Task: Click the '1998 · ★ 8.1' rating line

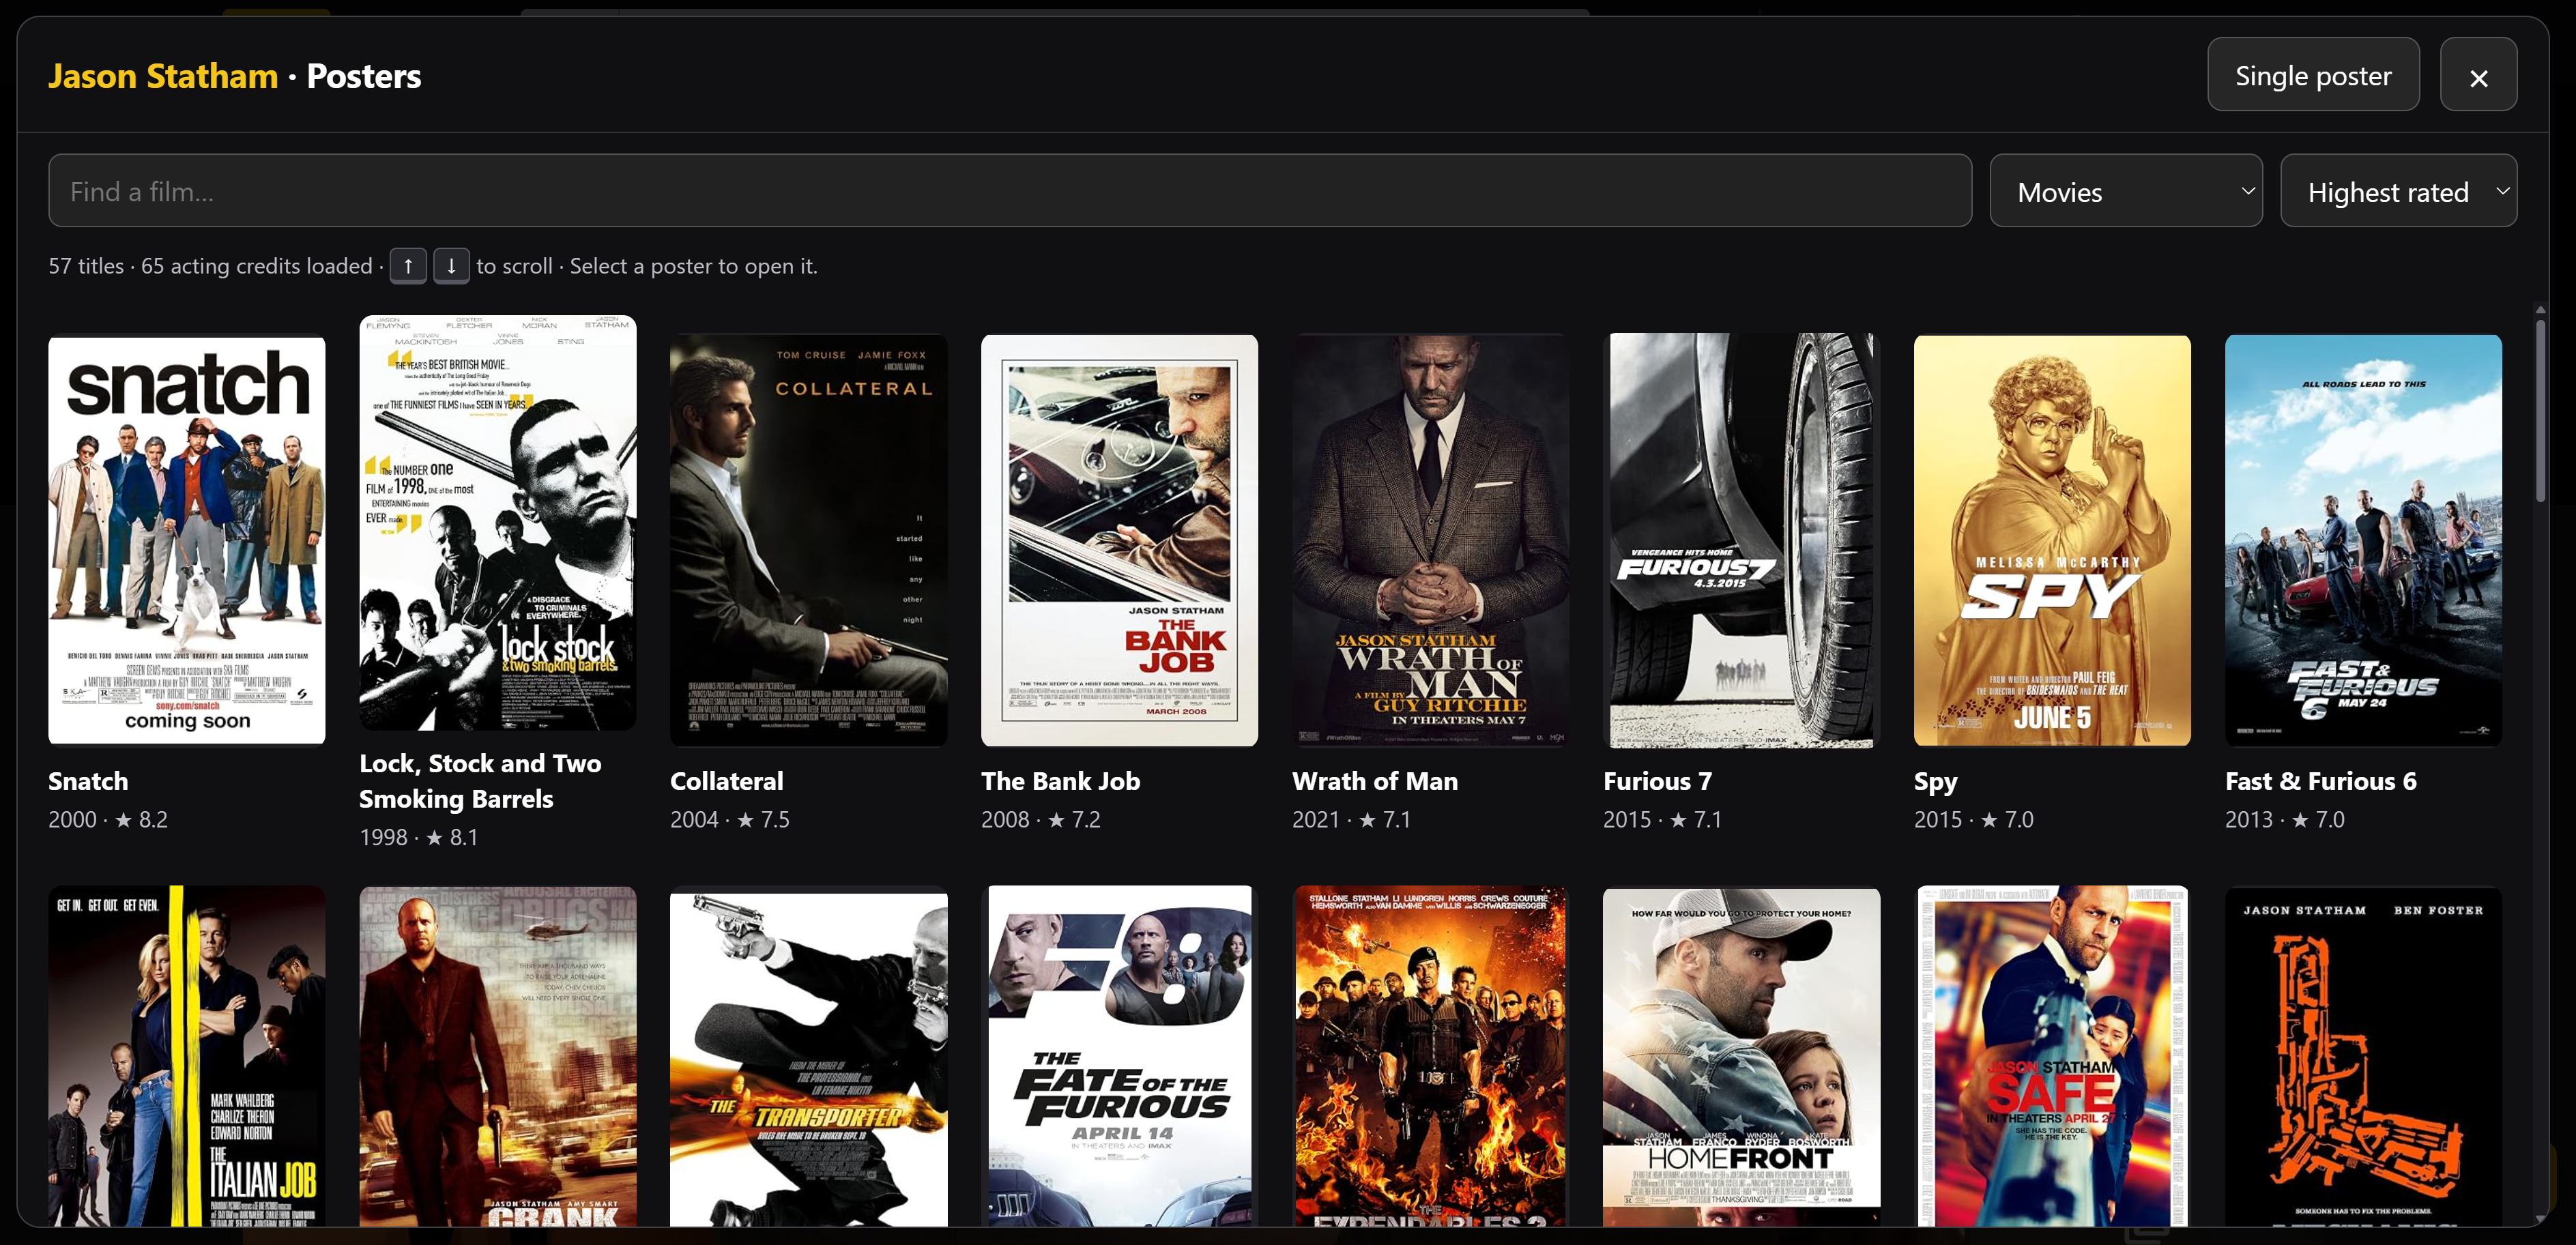Action: tap(419, 837)
